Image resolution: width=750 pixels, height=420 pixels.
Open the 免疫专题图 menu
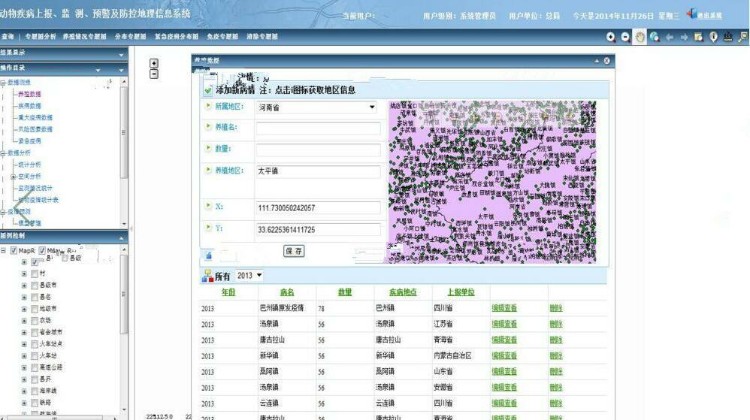(x=222, y=36)
